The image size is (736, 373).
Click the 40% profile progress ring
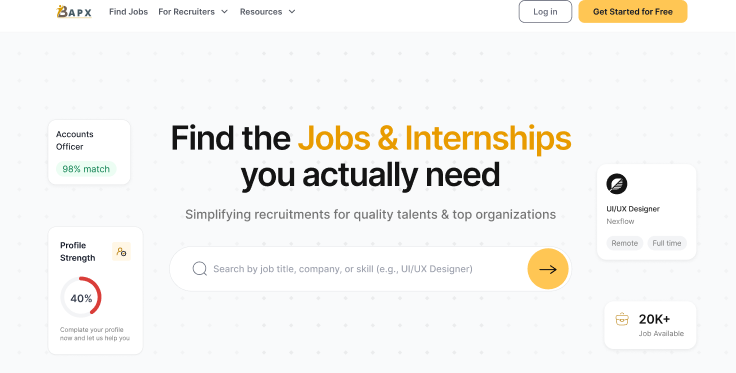coord(81,297)
